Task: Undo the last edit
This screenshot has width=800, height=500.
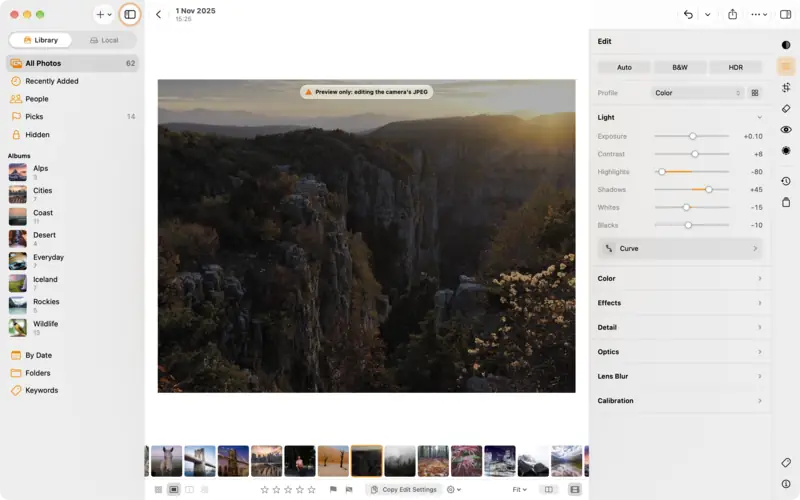Action: click(688, 14)
